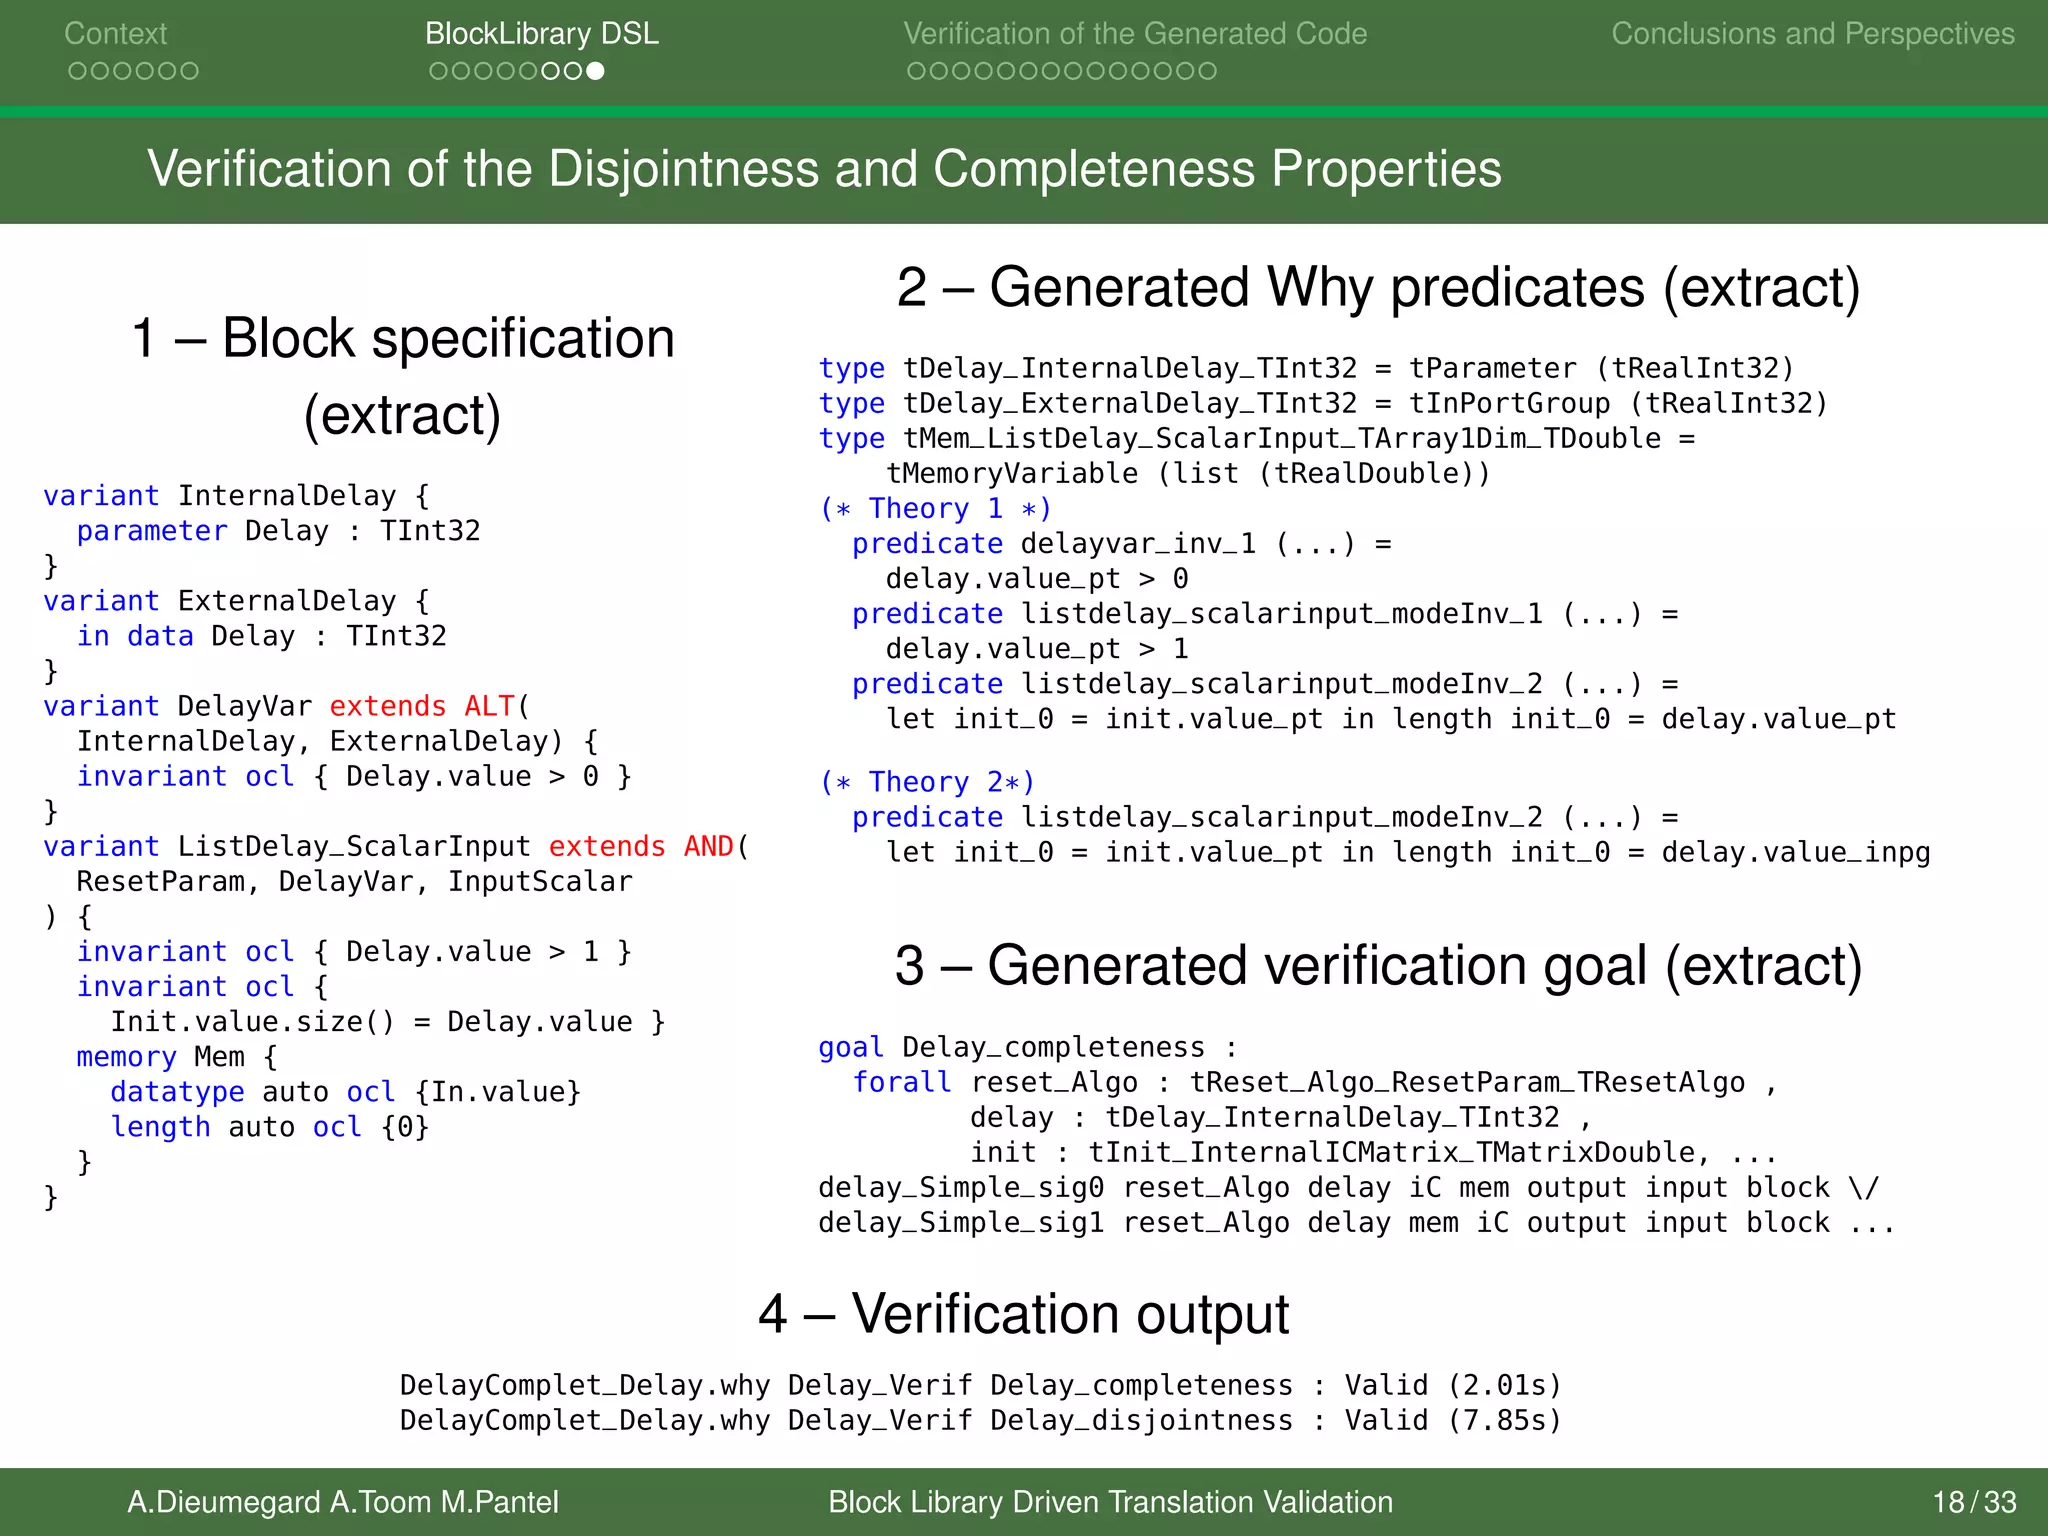
Task: Click the comment (* Theory 1 *)
Action: point(935,508)
